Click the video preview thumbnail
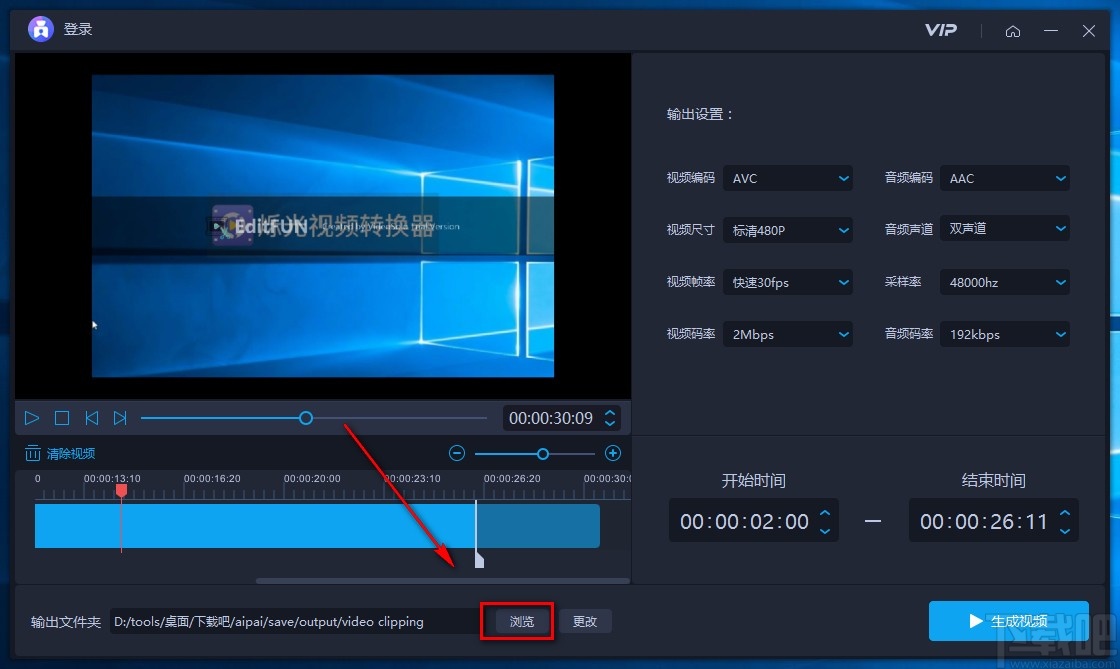This screenshot has width=1120, height=669. pyautogui.click(x=323, y=226)
